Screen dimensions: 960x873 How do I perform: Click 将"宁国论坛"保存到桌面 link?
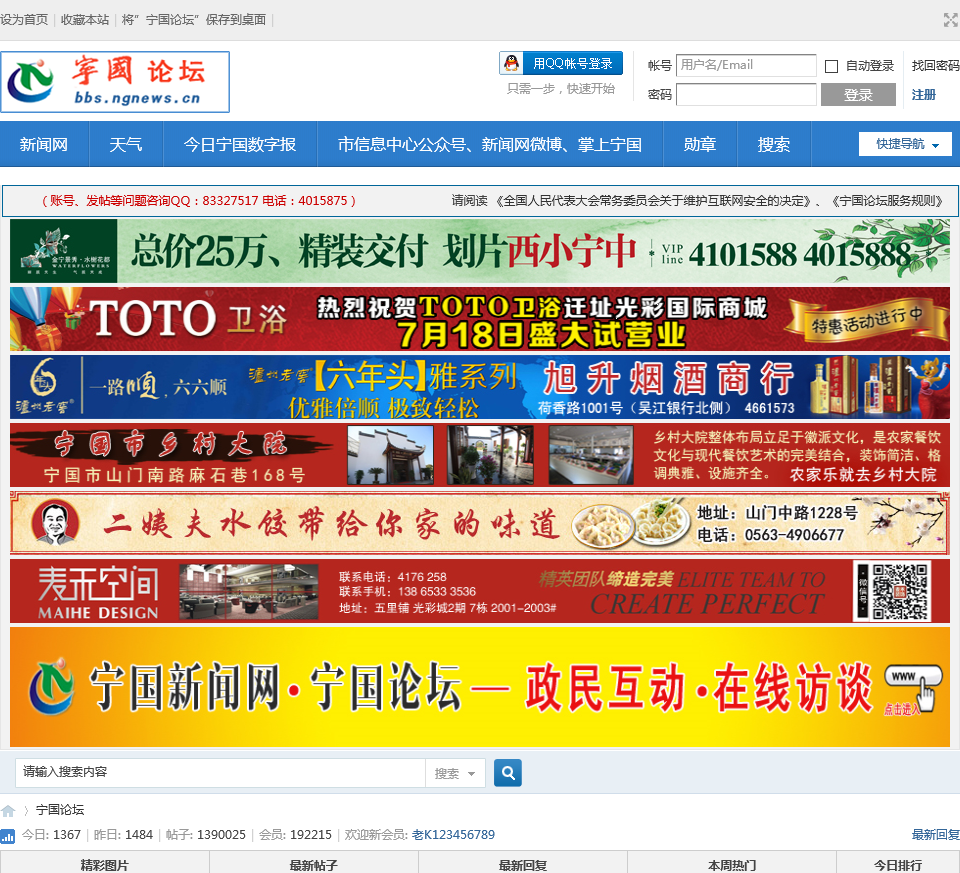pos(194,20)
